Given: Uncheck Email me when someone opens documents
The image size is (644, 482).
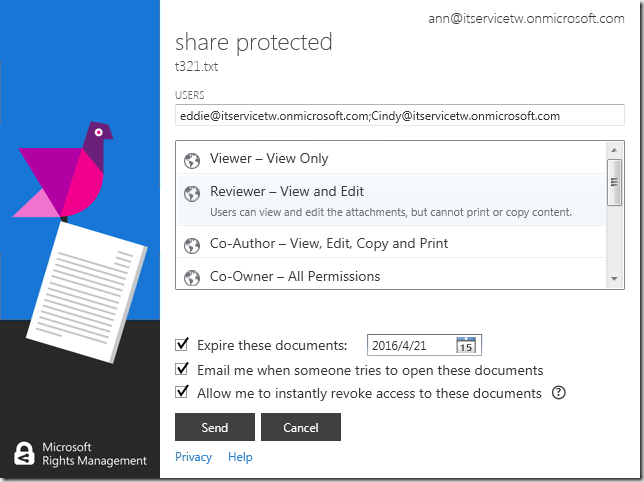Looking at the screenshot, I should click(x=182, y=369).
